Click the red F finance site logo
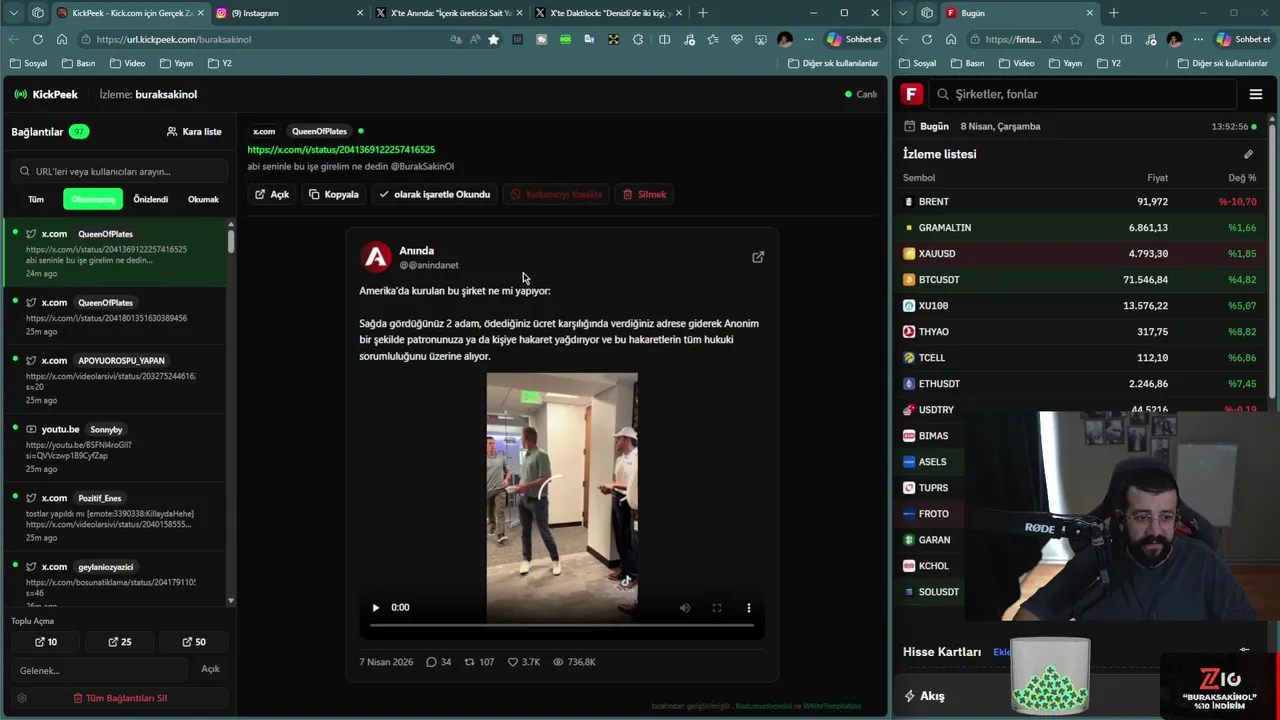Viewport: 1280px width, 720px height. [x=911, y=94]
